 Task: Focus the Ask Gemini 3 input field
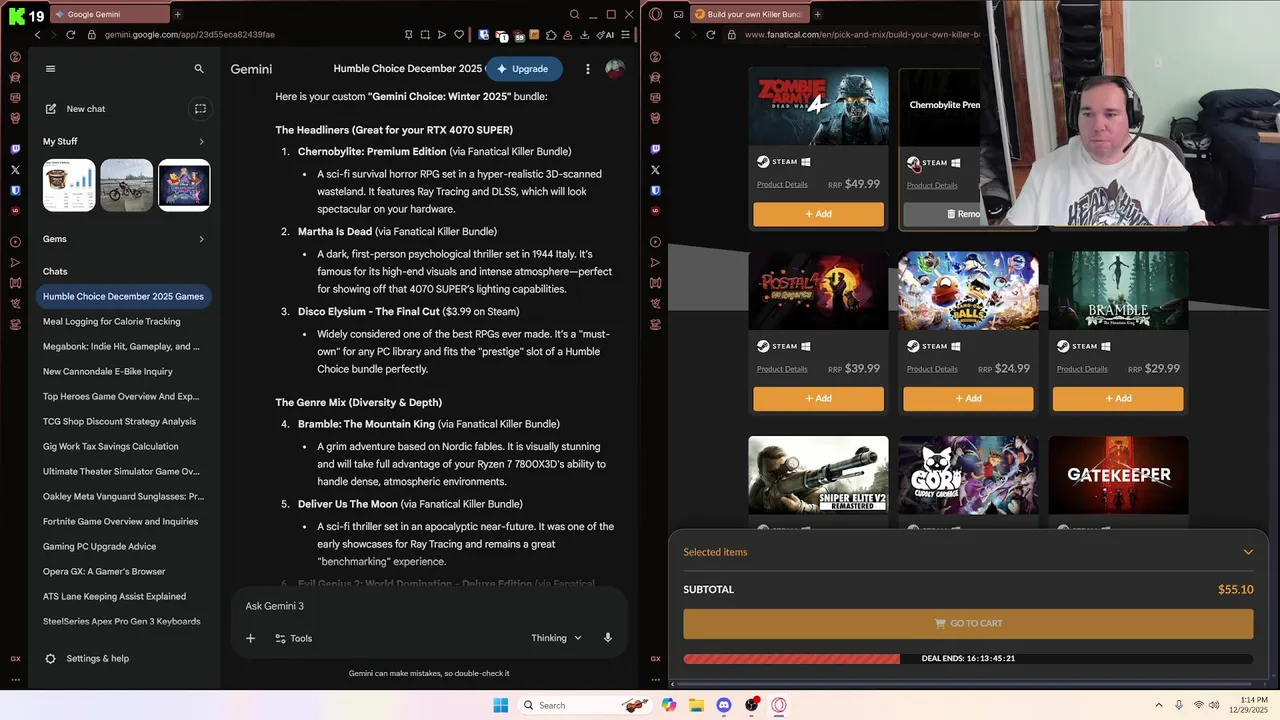tap(428, 606)
